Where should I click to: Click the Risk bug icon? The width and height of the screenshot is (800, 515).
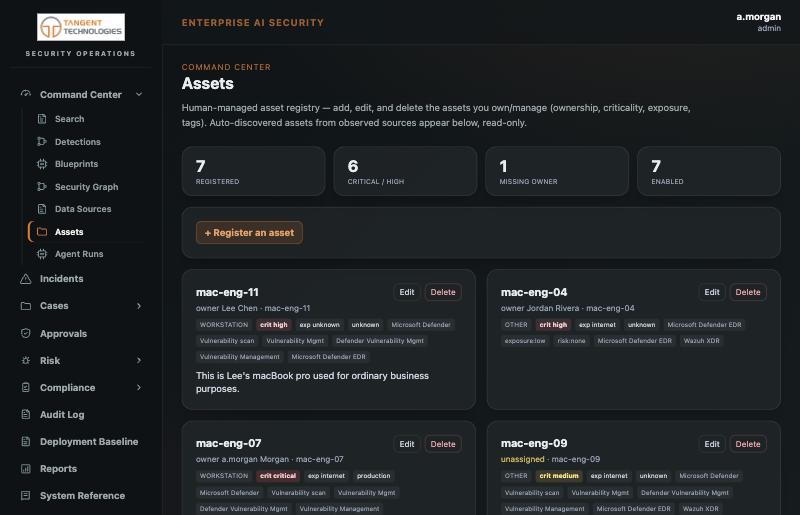(x=26, y=360)
